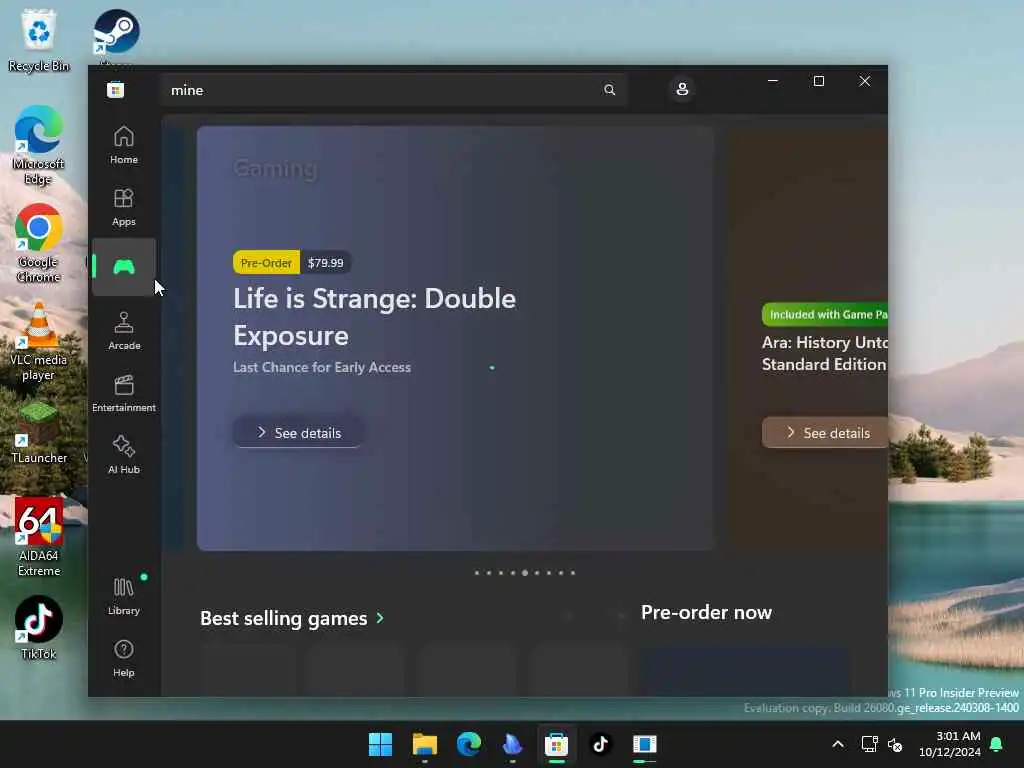See details for Life is Strange: Double Exposure
Viewport: 1024px width, 768px height.
[299, 432]
